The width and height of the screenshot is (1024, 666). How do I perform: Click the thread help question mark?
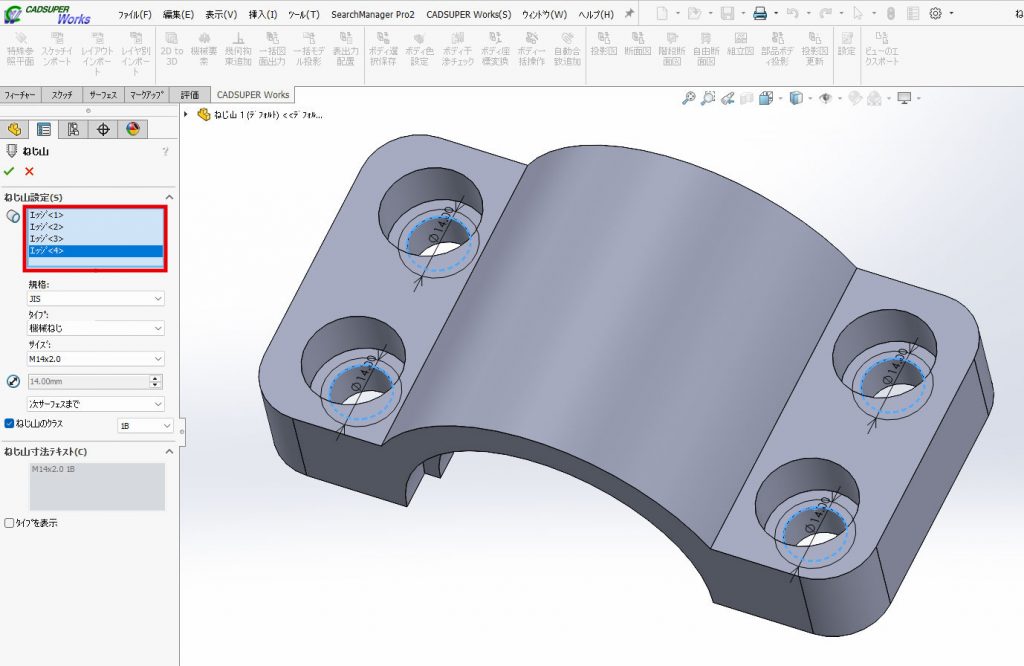(x=165, y=152)
